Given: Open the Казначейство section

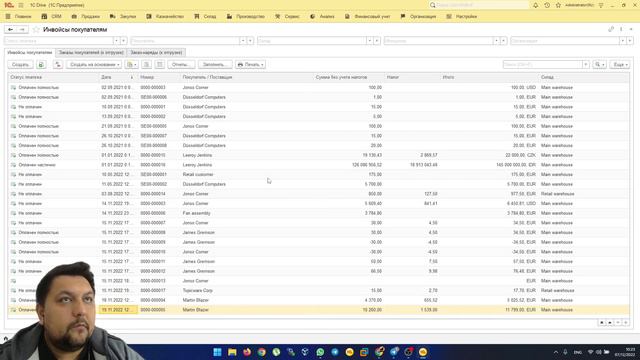Looking at the screenshot, I should point(165,16).
